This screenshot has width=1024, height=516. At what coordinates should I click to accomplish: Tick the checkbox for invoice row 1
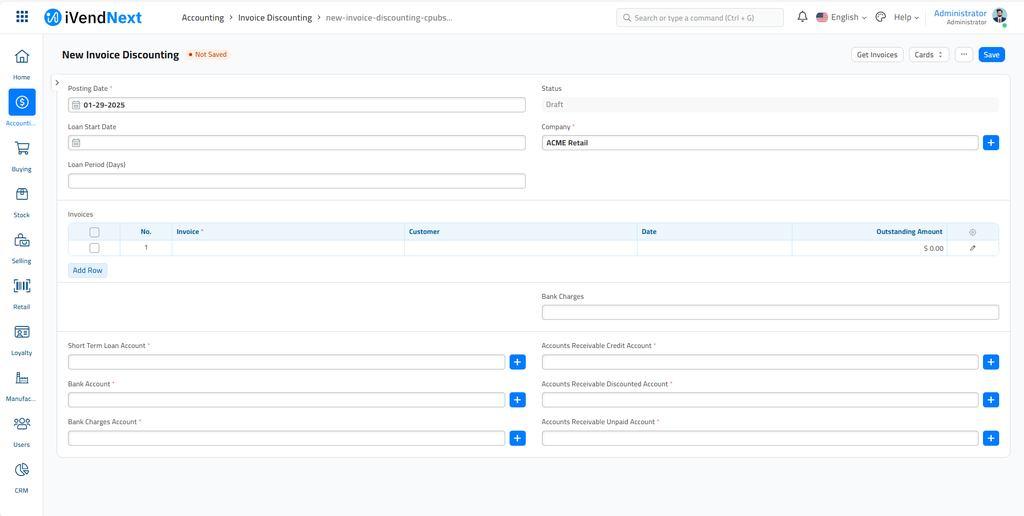(x=95, y=248)
